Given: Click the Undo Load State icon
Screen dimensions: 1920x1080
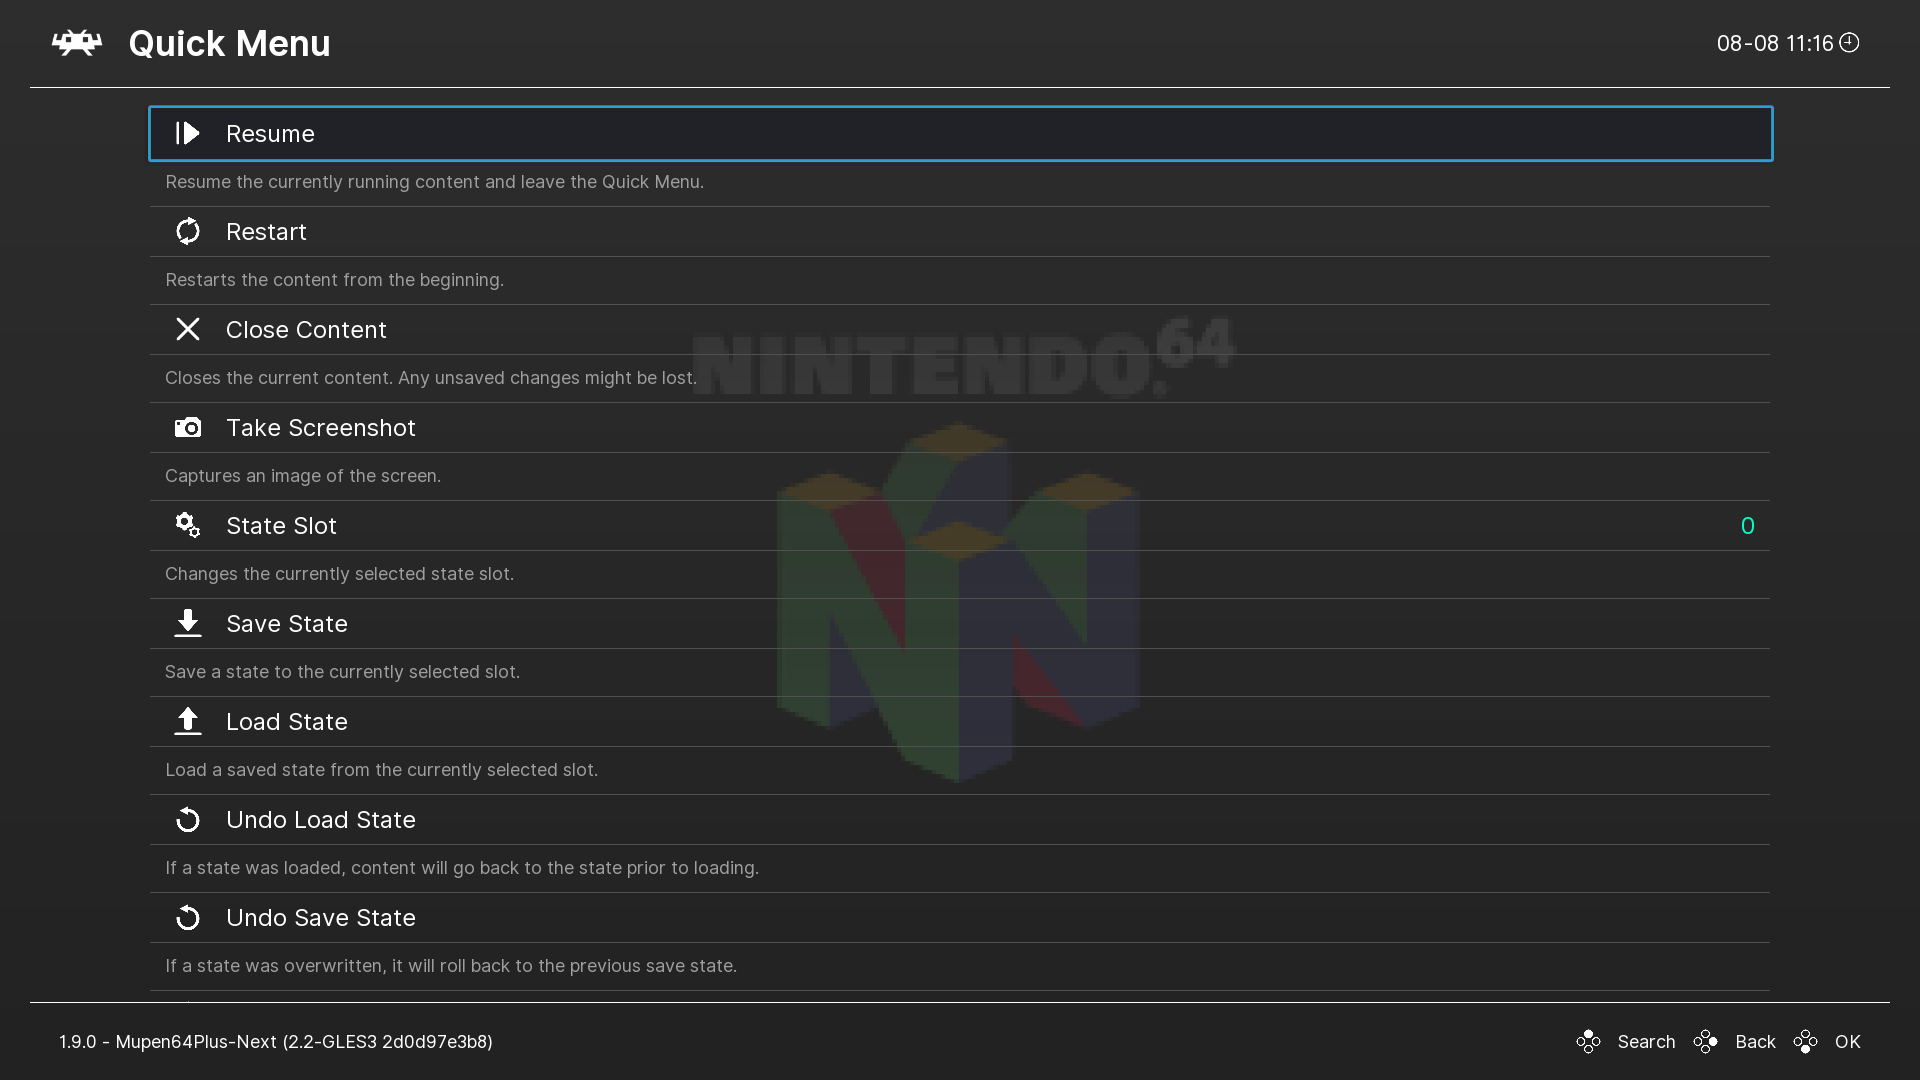Looking at the screenshot, I should [188, 820].
